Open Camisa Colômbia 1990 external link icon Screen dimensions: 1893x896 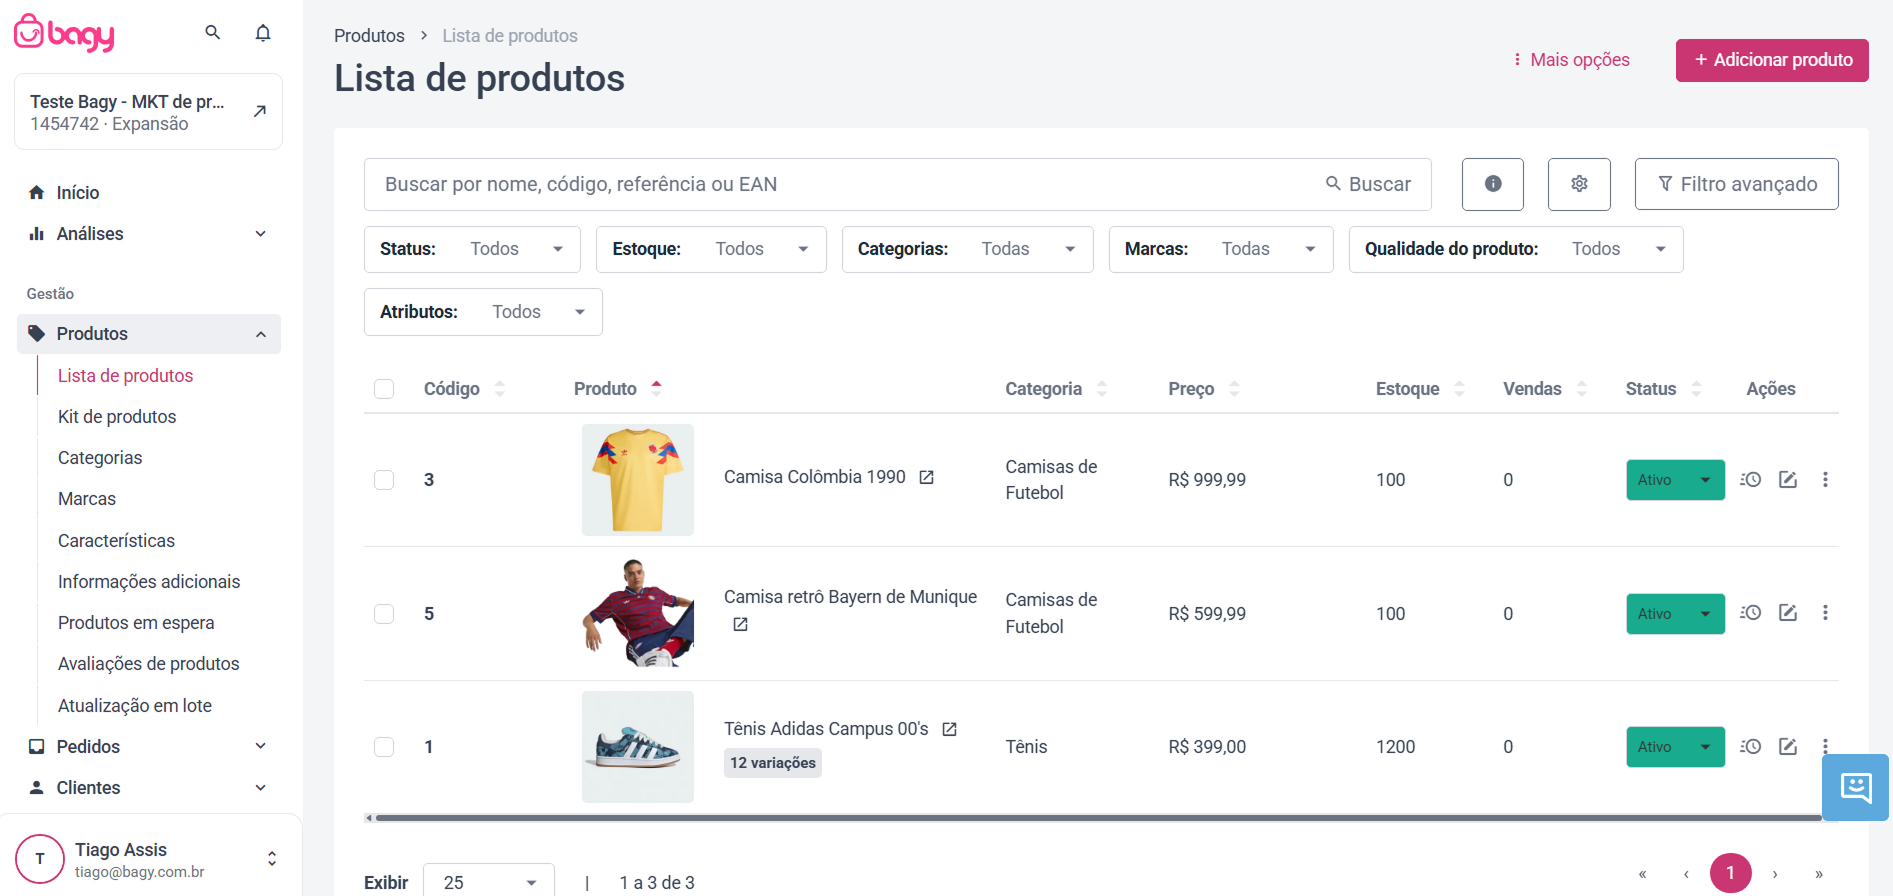[927, 478]
